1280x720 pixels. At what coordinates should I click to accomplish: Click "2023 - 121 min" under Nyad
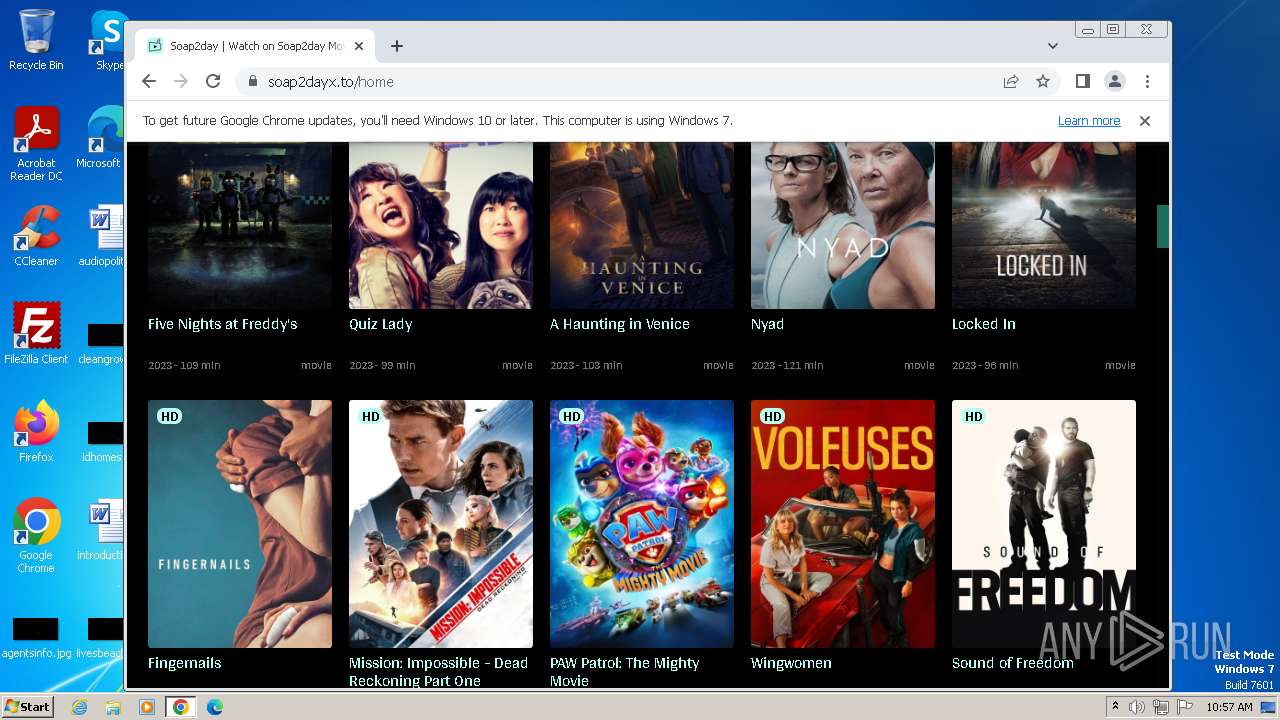tap(787, 365)
